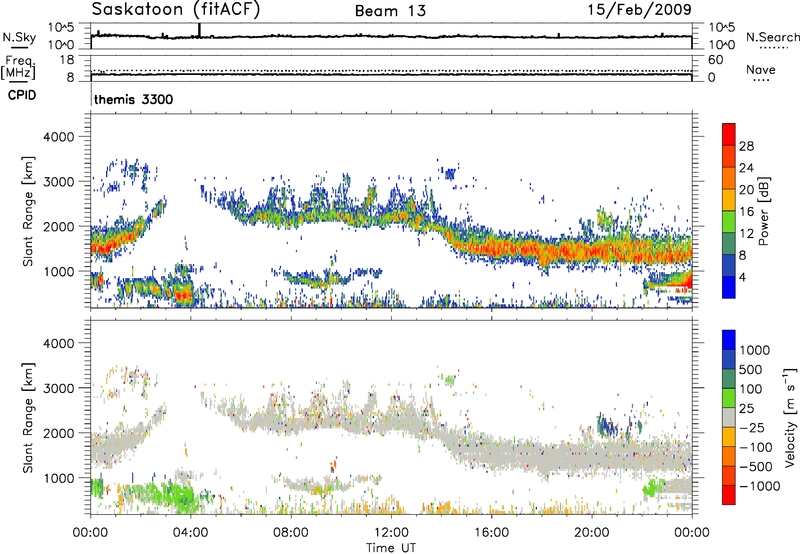Click the '500' label on the velocity colorbar

tap(750, 370)
